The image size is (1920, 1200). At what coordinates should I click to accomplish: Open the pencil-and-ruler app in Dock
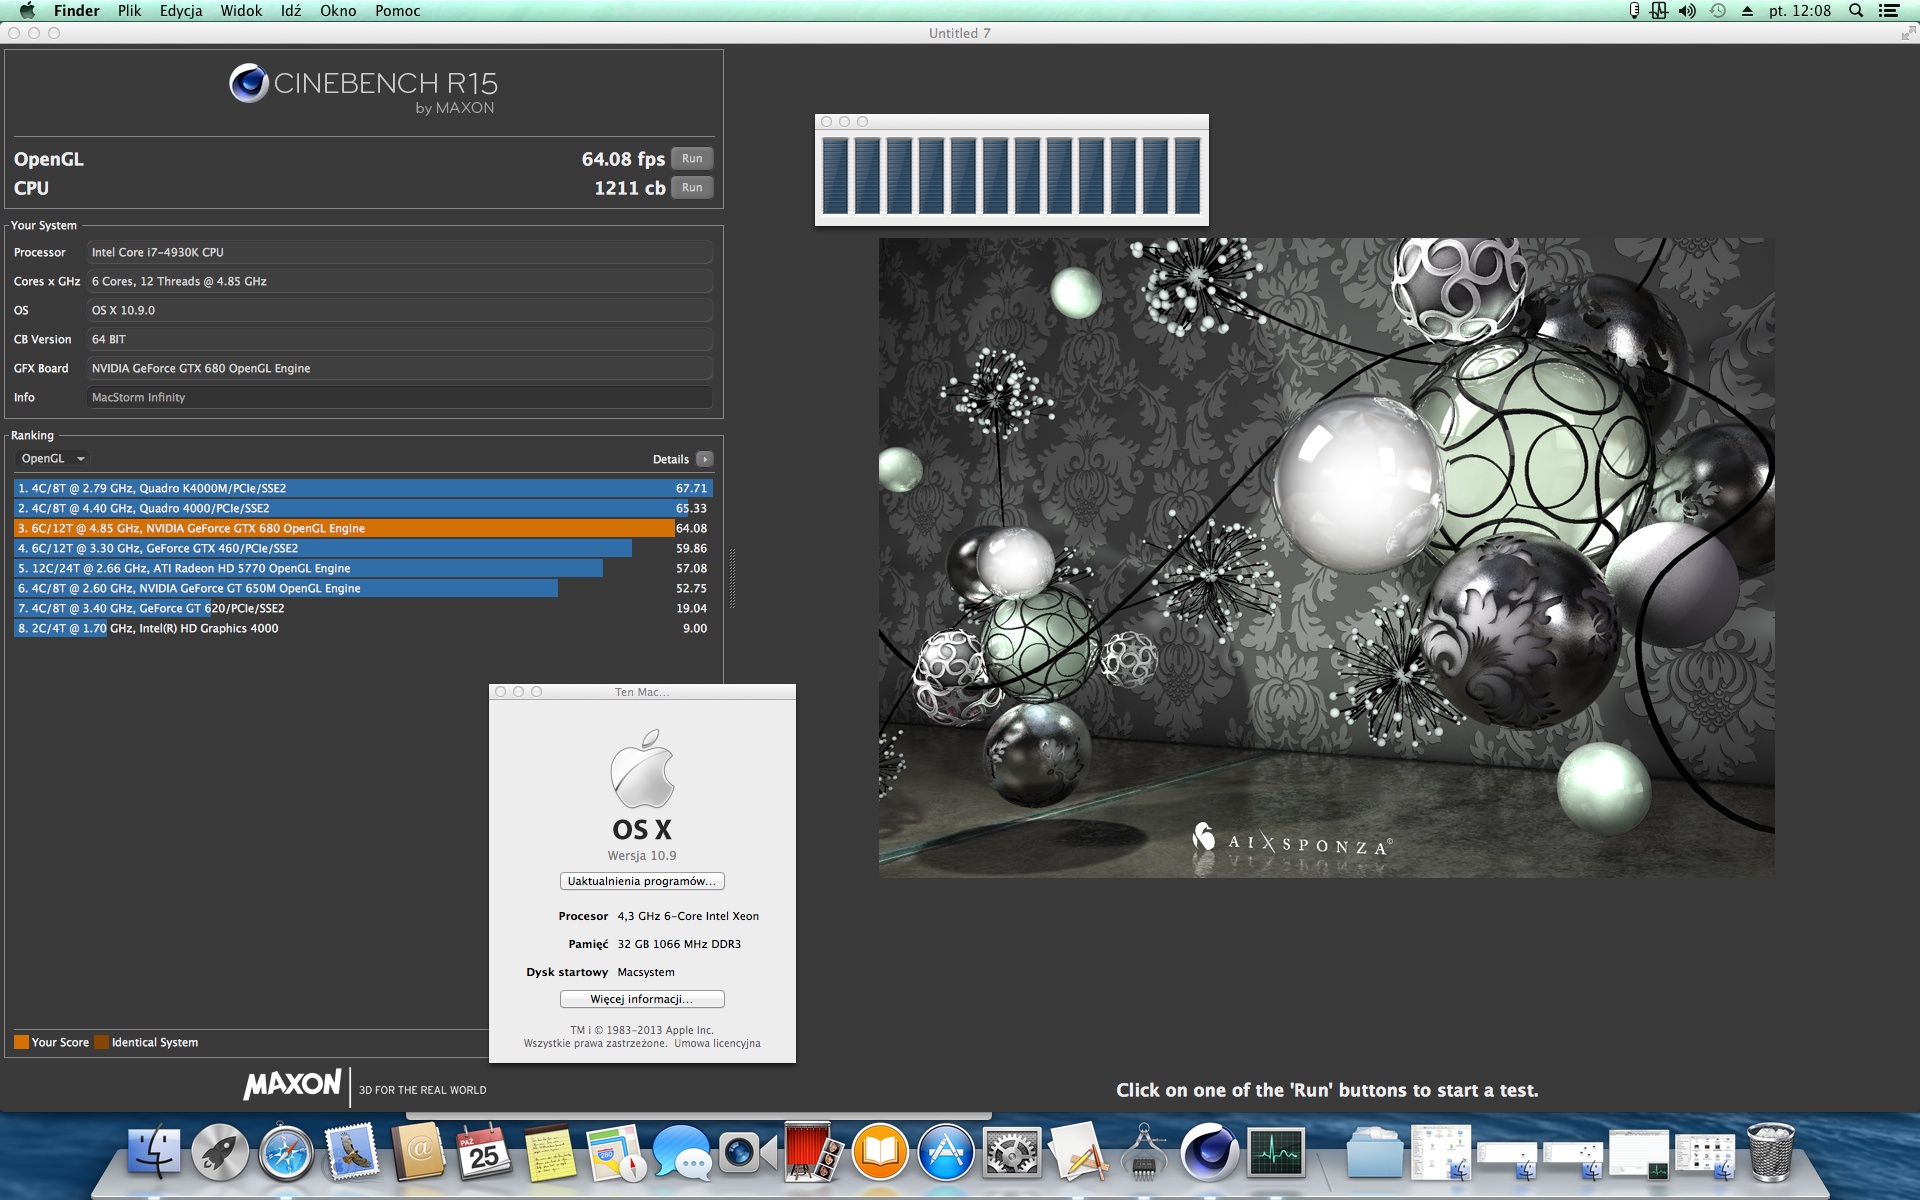tap(1078, 1153)
